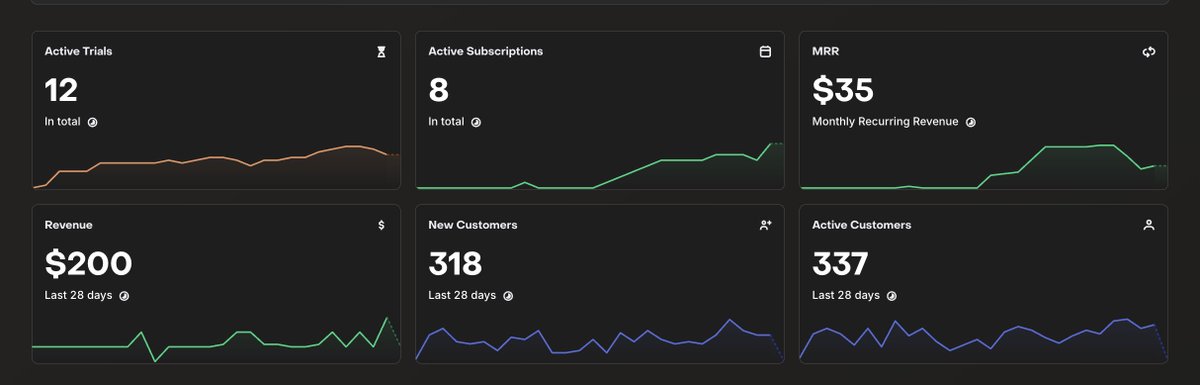Click the value 12 in Active Trials
Image resolution: width=1200 pixels, height=385 pixels.
[x=61, y=91]
